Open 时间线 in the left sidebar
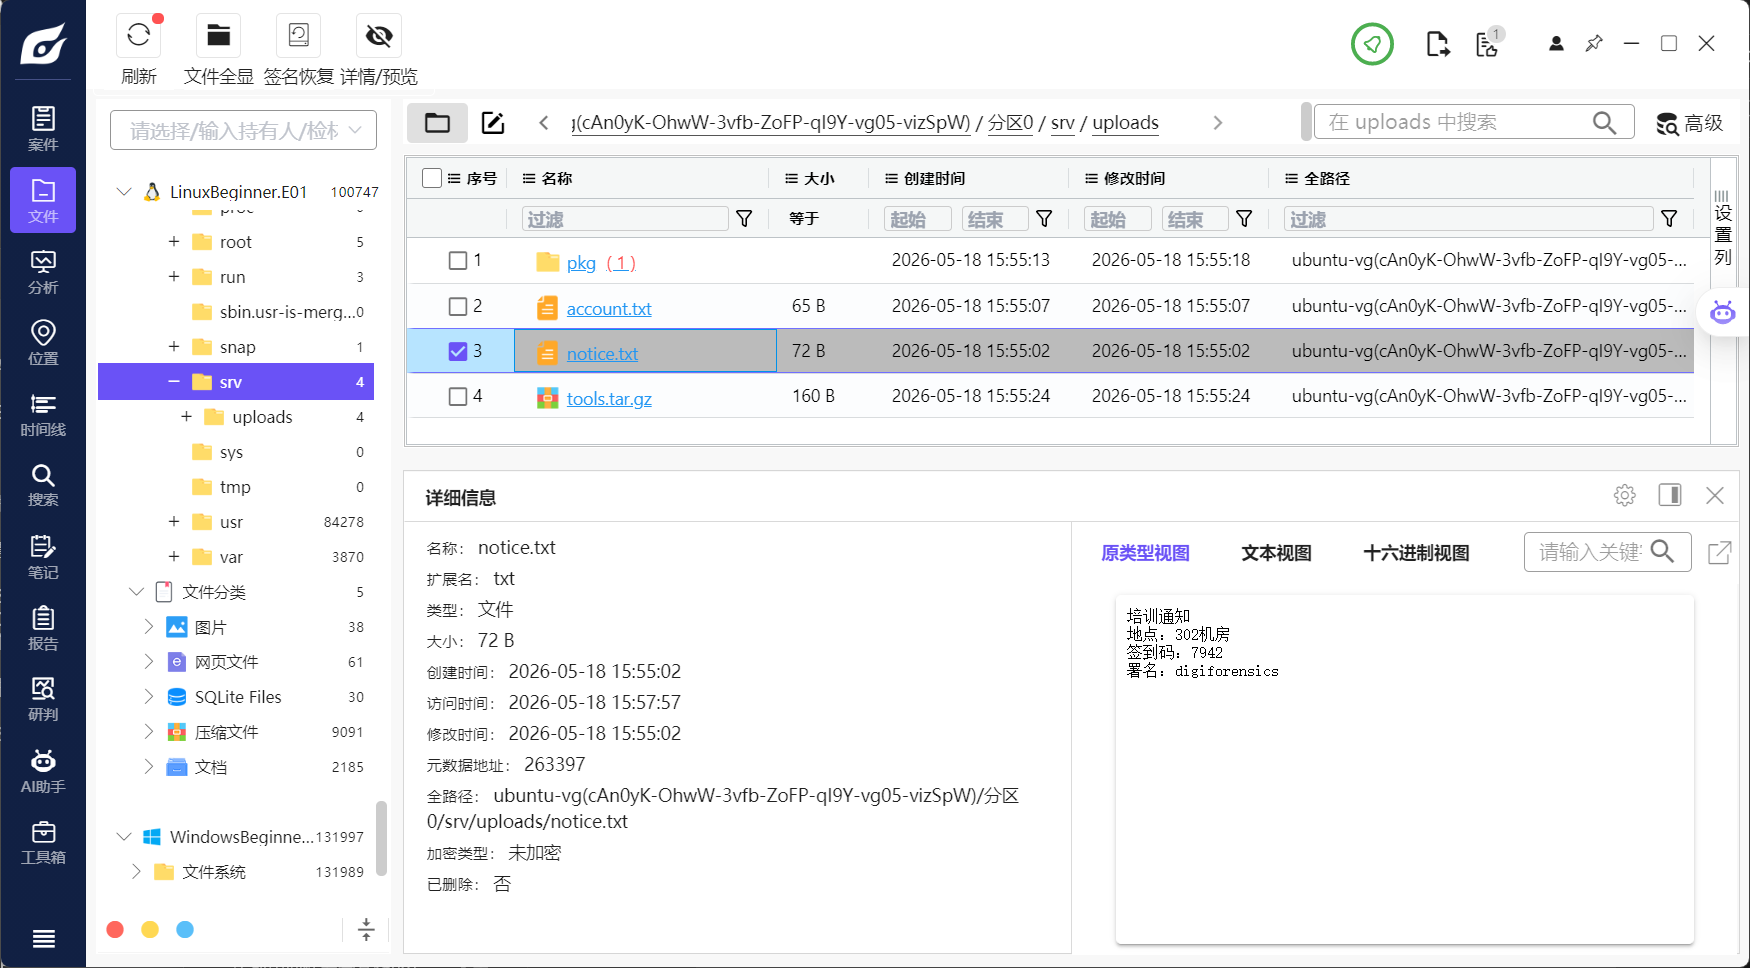Image resolution: width=1750 pixels, height=968 pixels. pyautogui.click(x=43, y=414)
